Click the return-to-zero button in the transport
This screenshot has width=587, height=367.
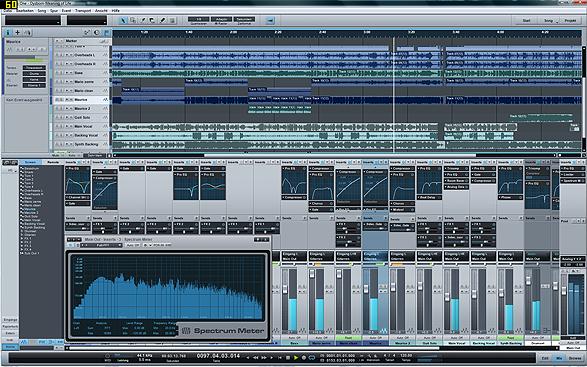point(280,358)
